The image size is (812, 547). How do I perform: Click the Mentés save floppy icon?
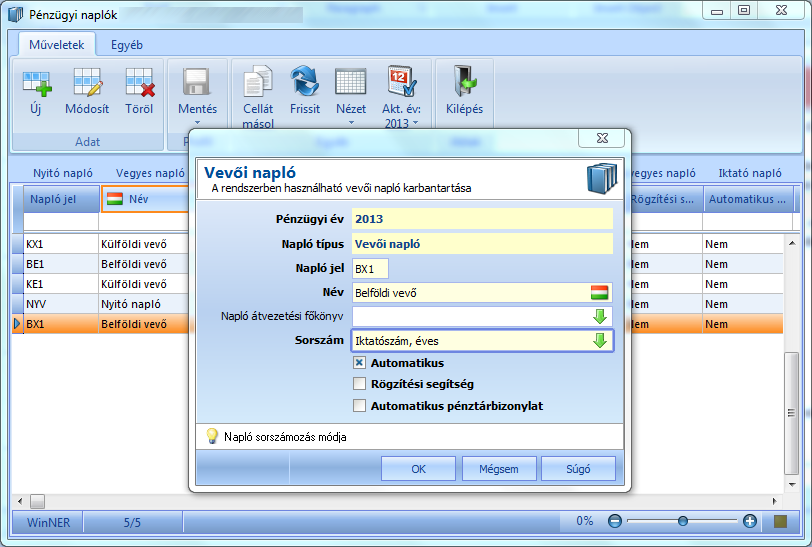(x=197, y=82)
